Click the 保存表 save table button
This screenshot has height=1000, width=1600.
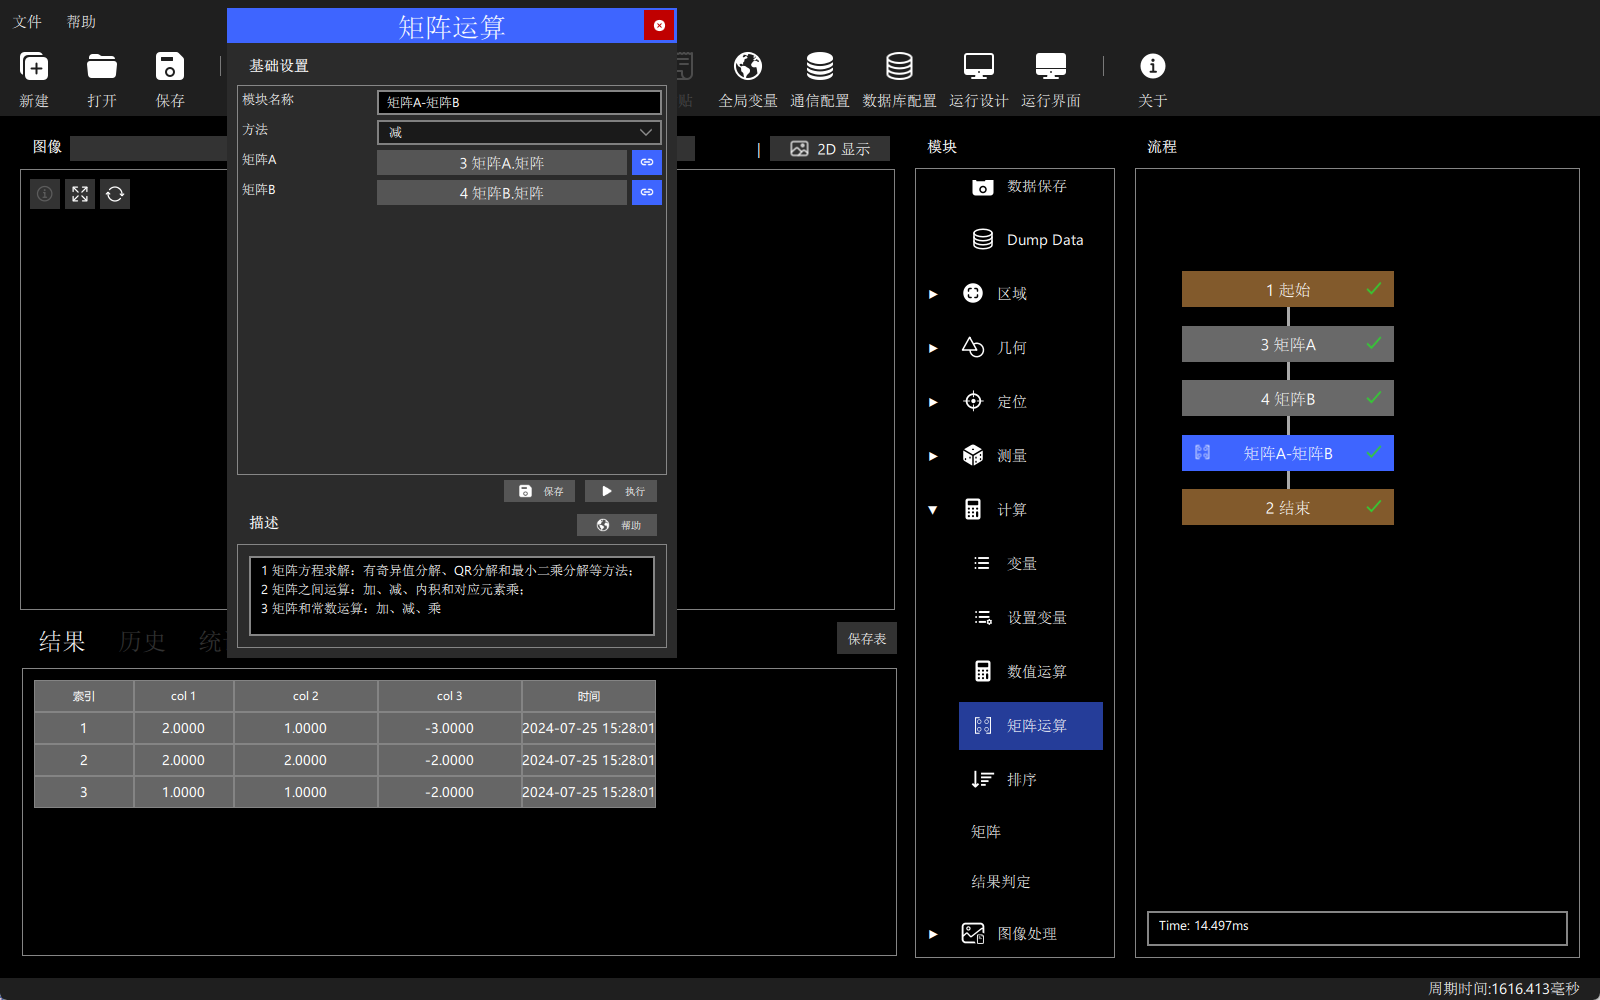867,638
